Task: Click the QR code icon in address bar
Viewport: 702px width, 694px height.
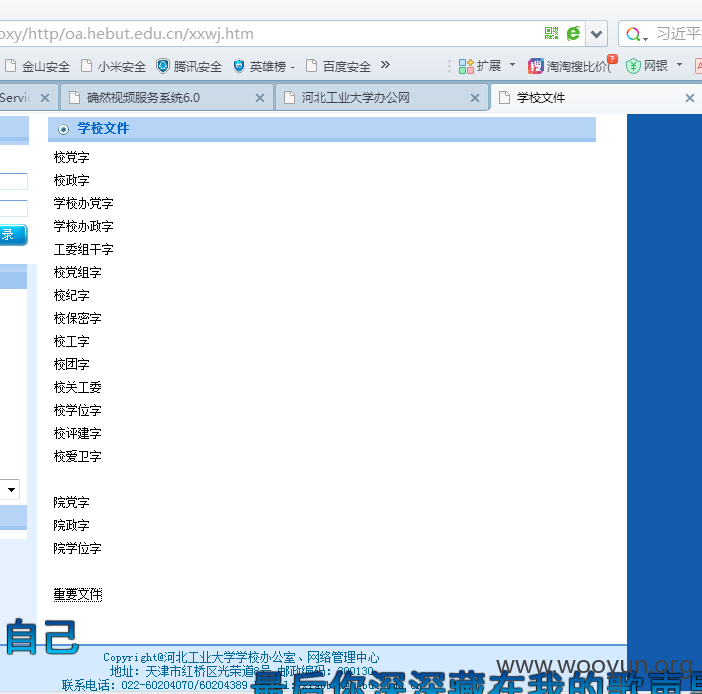Action: click(551, 33)
